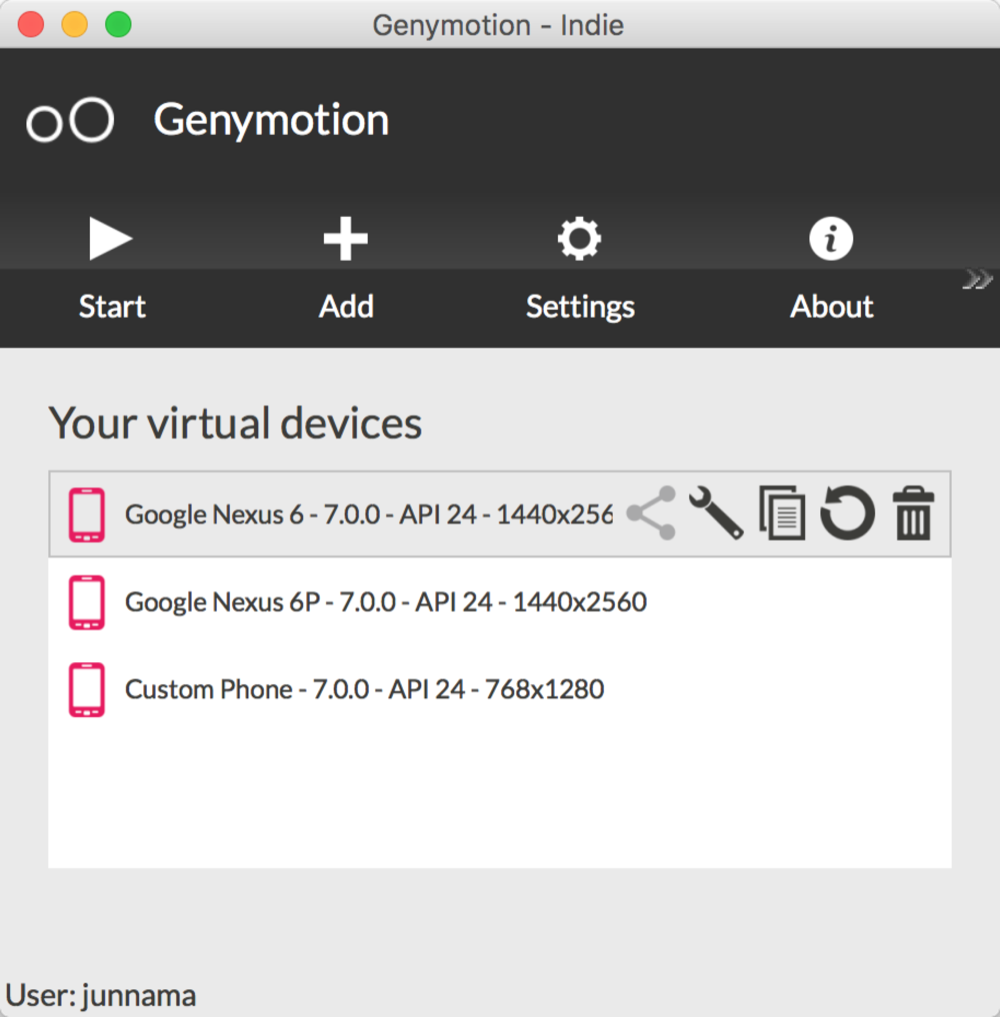1000x1017 pixels.
Task: Click the Genymotion logo circles
Action: [70, 120]
